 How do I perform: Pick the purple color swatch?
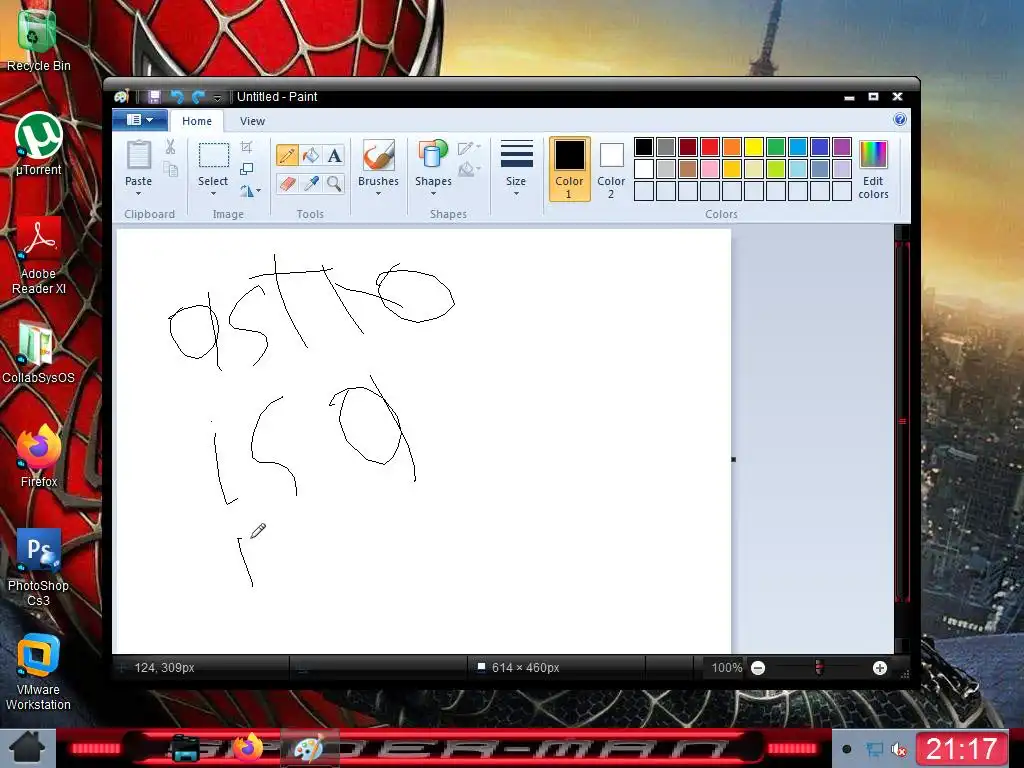pyautogui.click(x=842, y=147)
